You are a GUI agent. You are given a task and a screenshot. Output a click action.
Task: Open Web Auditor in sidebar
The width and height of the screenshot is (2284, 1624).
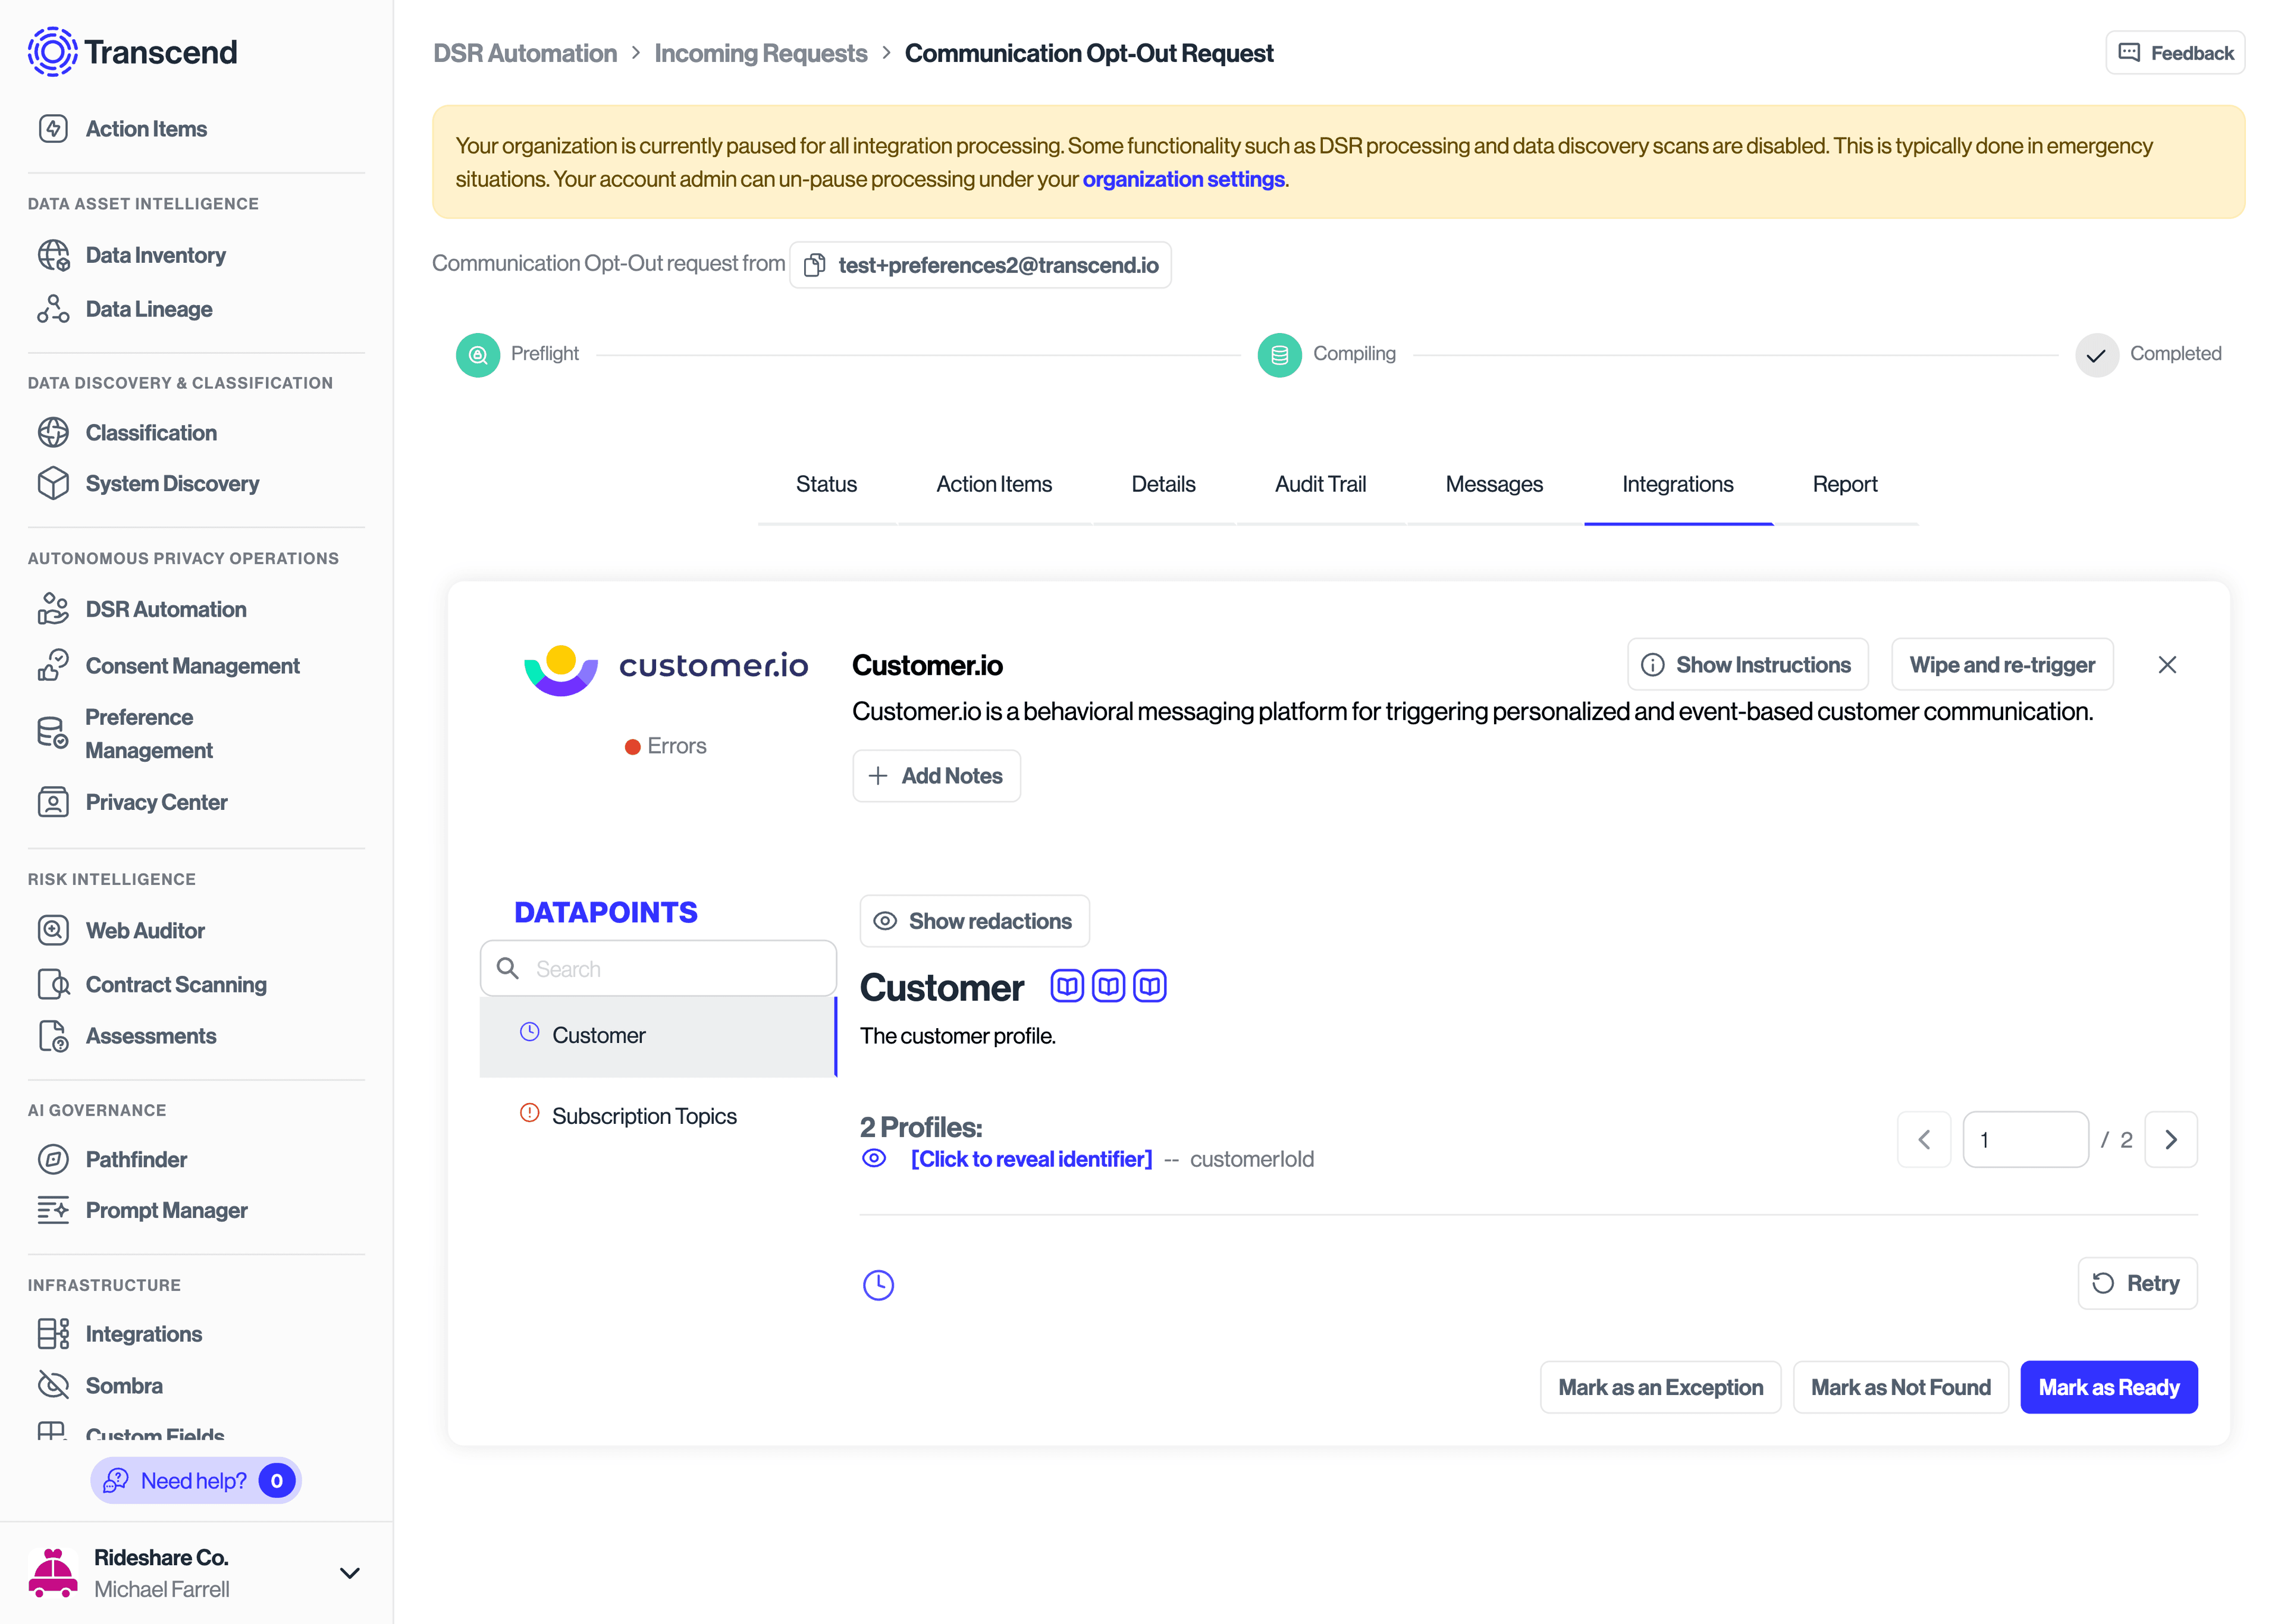145,930
